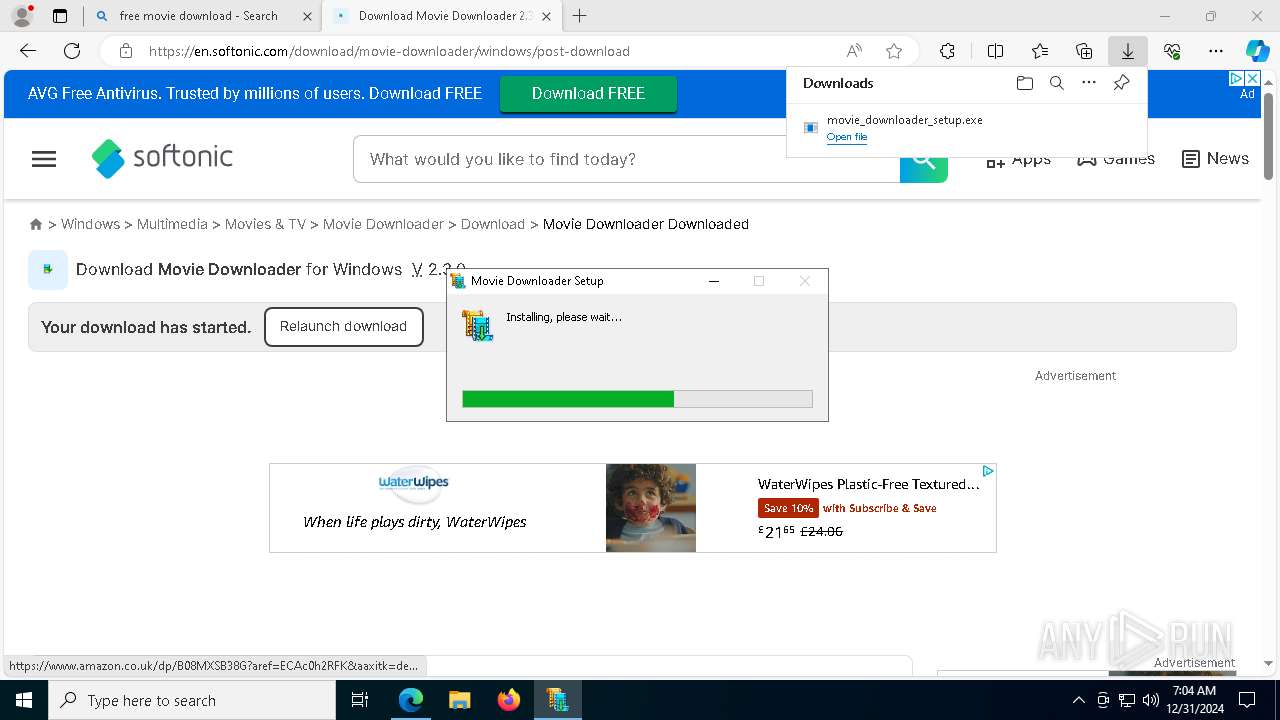1280x720 pixels.
Task: Open browser profile avatar icon
Action: click(22, 16)
